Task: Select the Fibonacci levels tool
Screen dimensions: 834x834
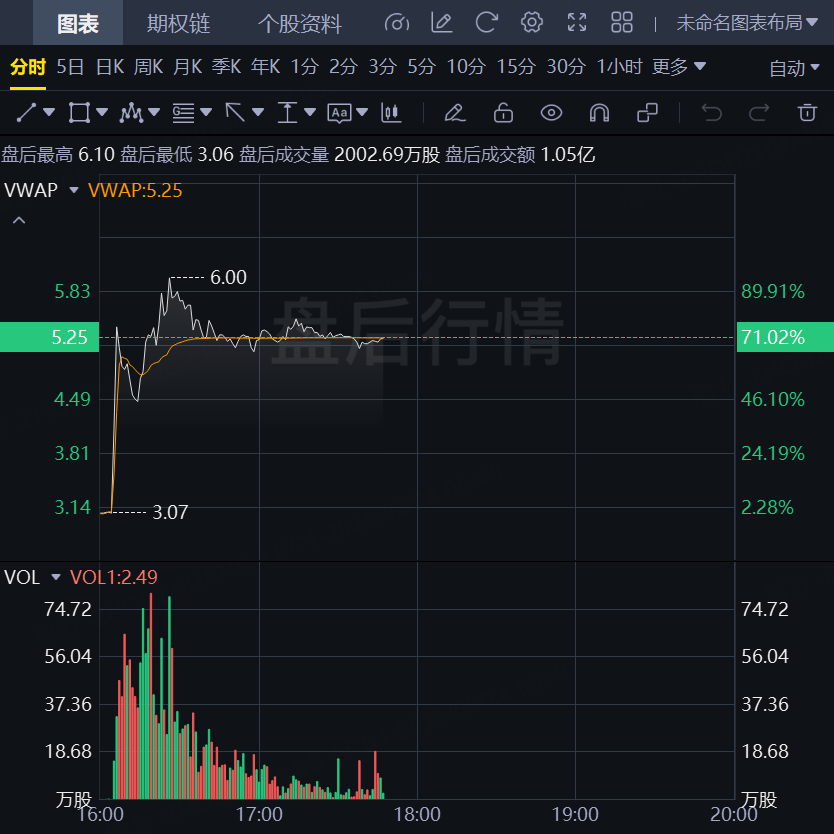Action: point(184,113)
